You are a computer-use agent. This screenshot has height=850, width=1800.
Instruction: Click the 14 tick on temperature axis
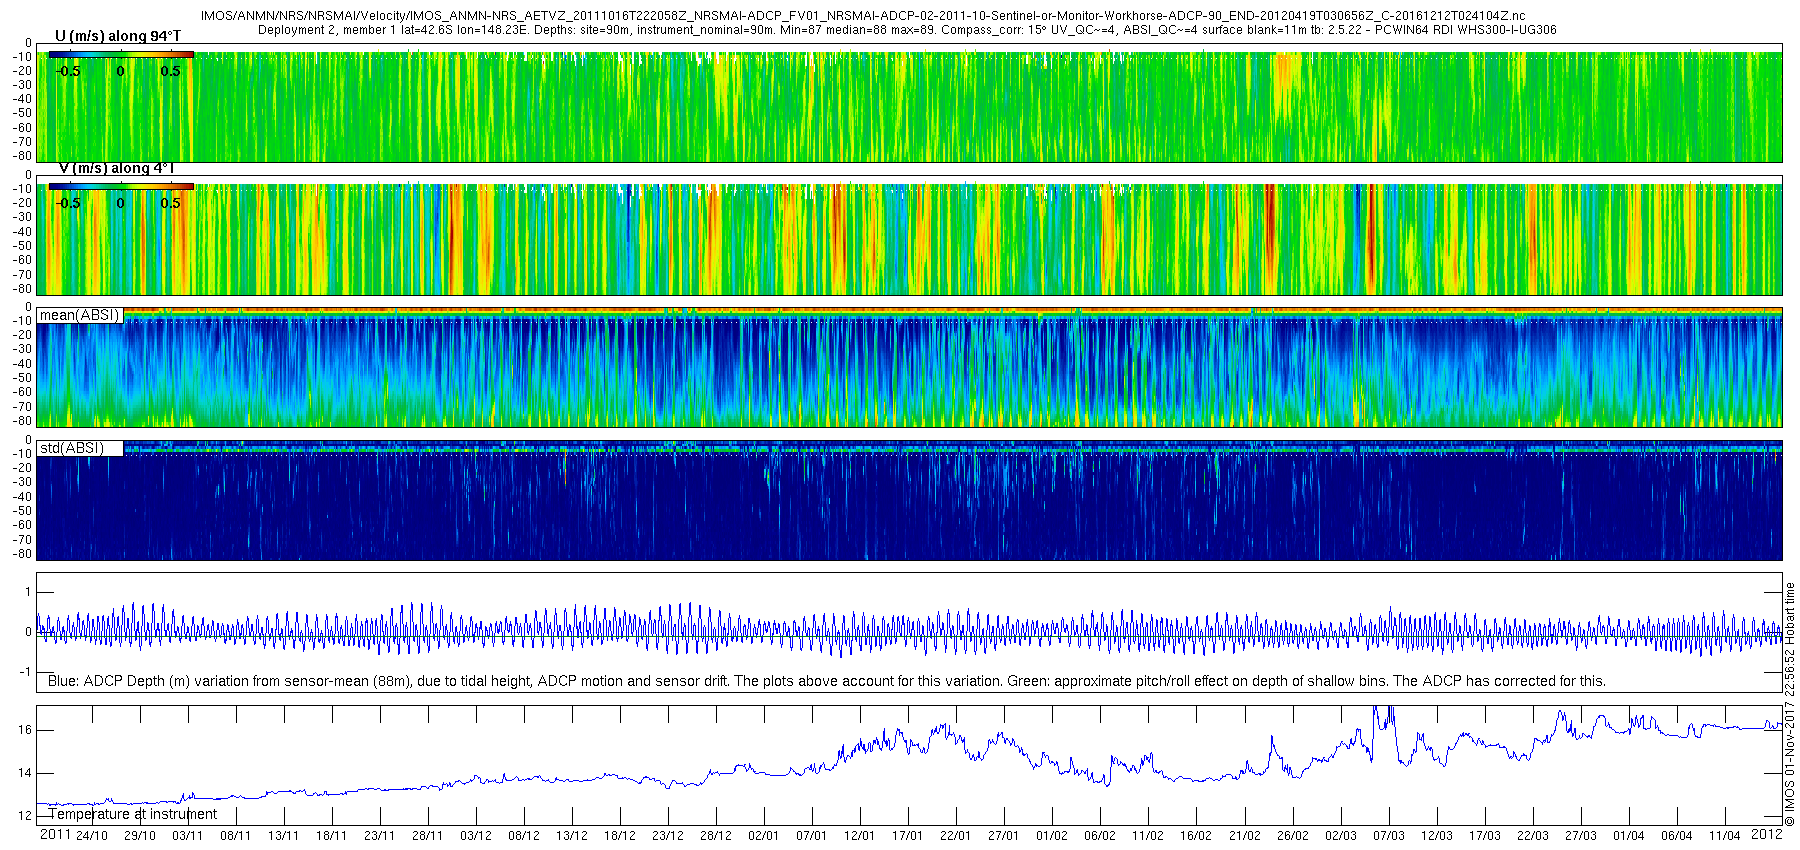[x=24, y=773]
